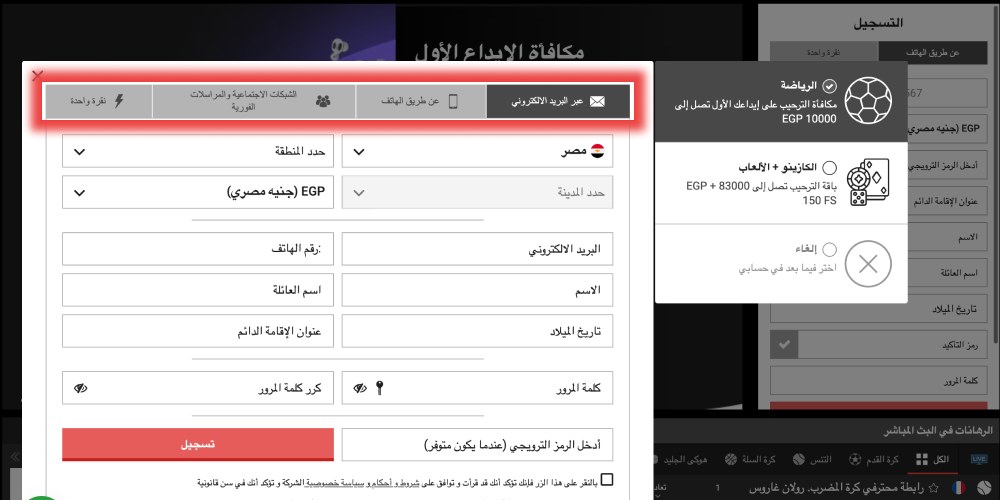Close the registration modal with the X
Screen dimensions: 1000x500
click(38, 76)
